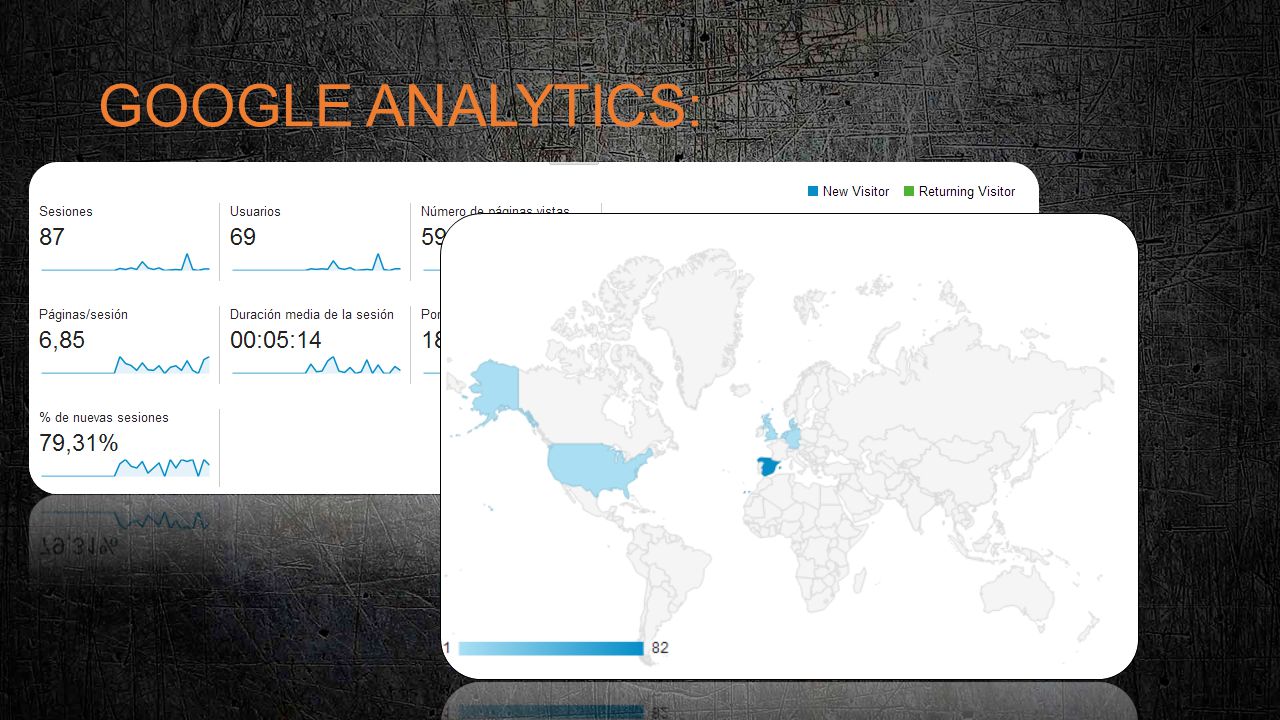This screenshot has width=1280, height=720.
Task: Click the Sesiones label
Action: point(66,211)
